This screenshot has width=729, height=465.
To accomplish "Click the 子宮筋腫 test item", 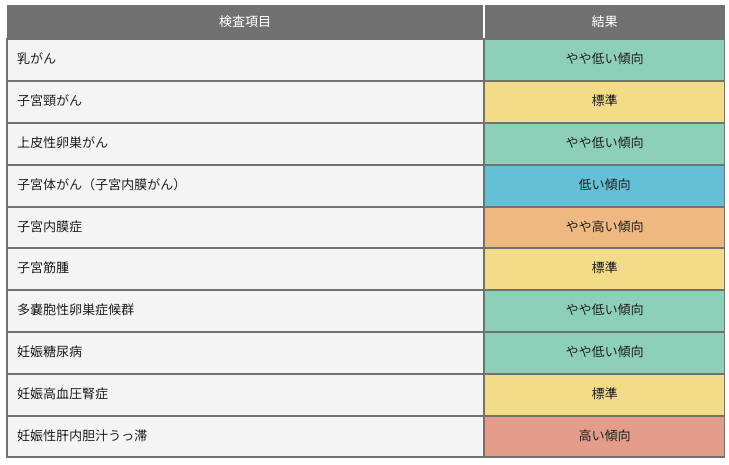I will tap(44, 268).
